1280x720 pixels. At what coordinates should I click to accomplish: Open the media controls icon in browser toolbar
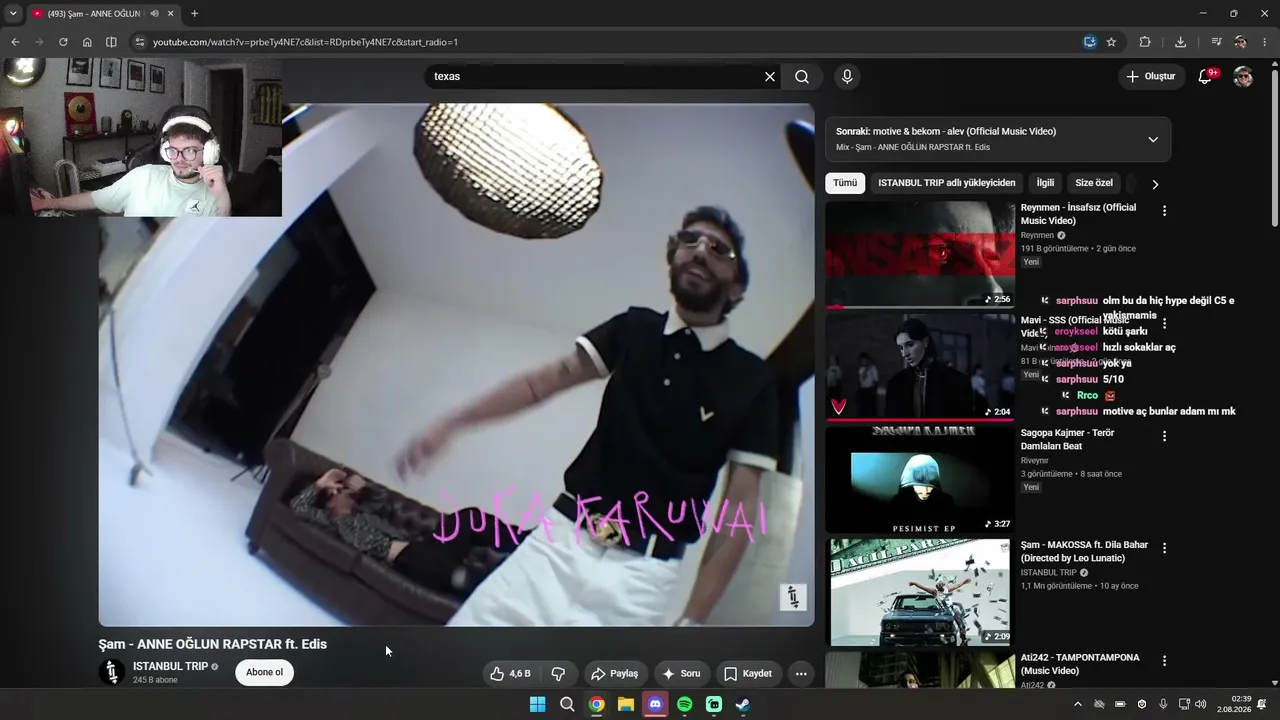pyautogui.click(x=1216, y=42)
